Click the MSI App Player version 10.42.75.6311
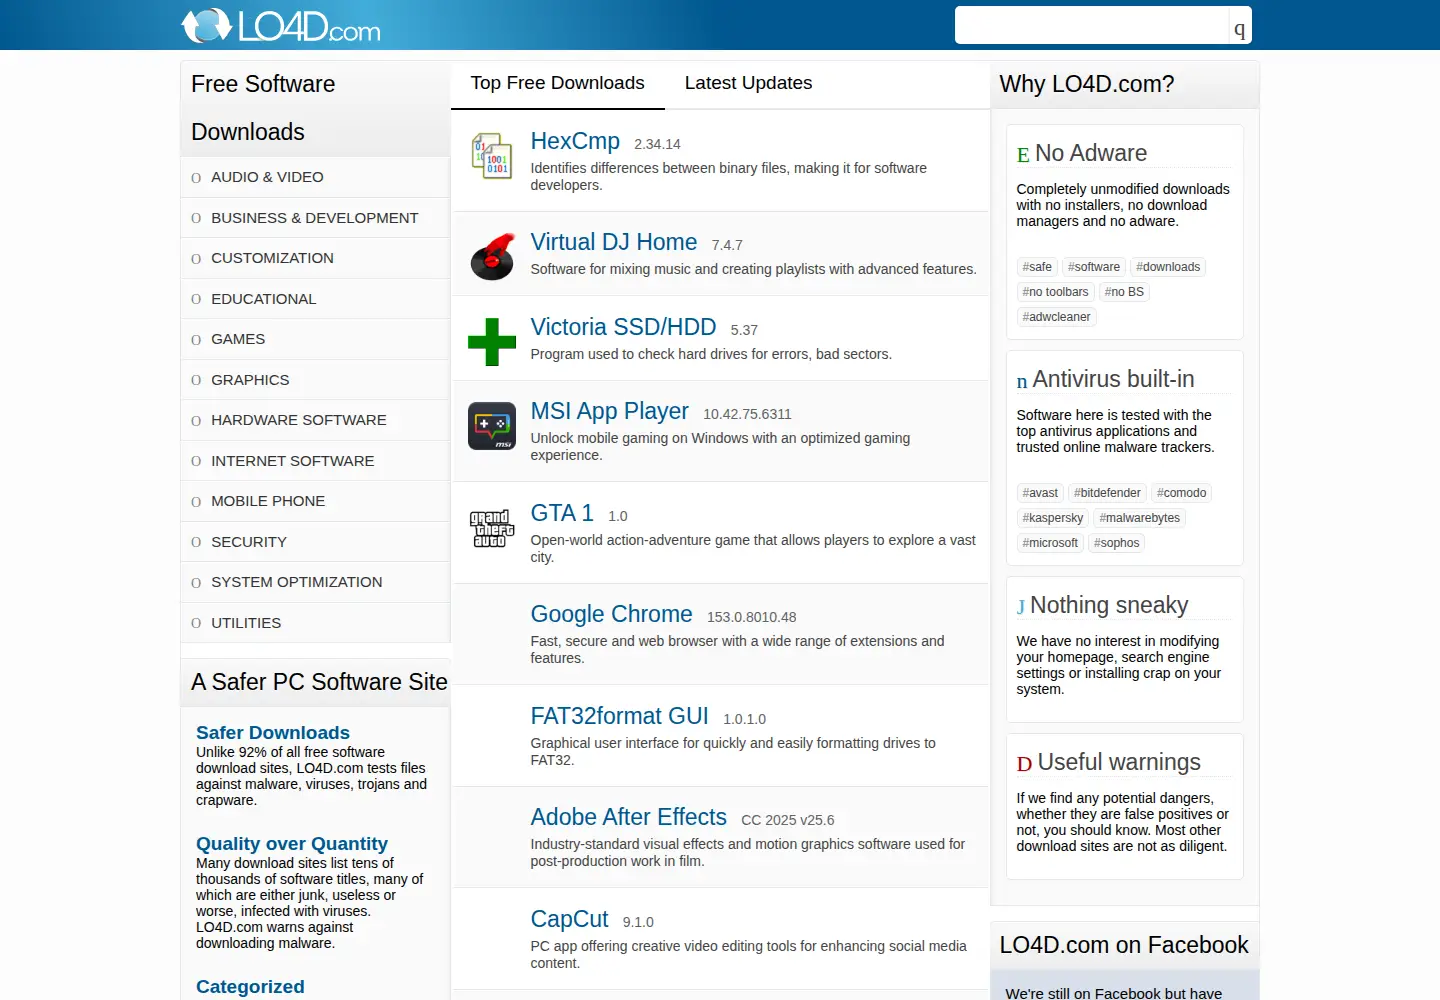 [747, 414]
